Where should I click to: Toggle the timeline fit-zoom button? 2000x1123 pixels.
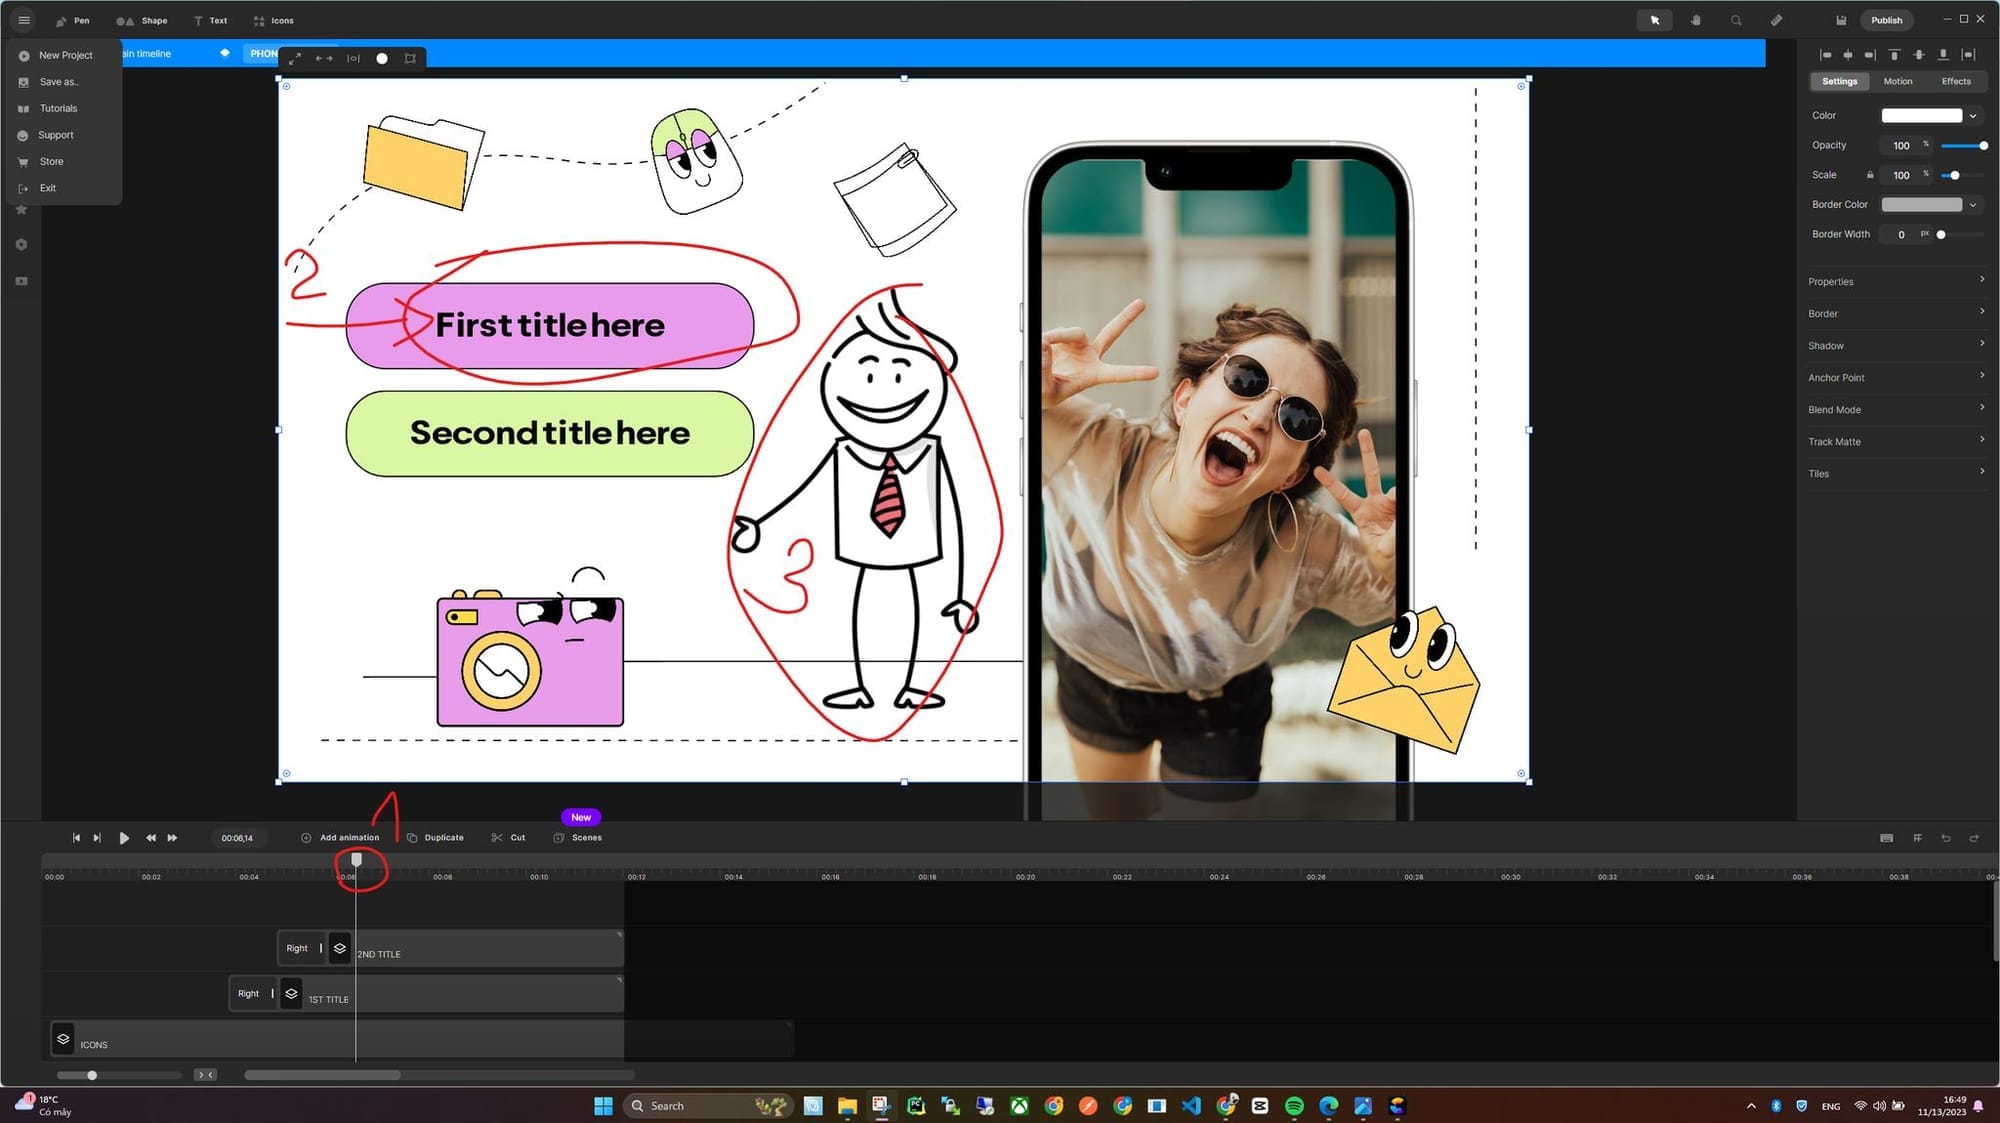205,1075
